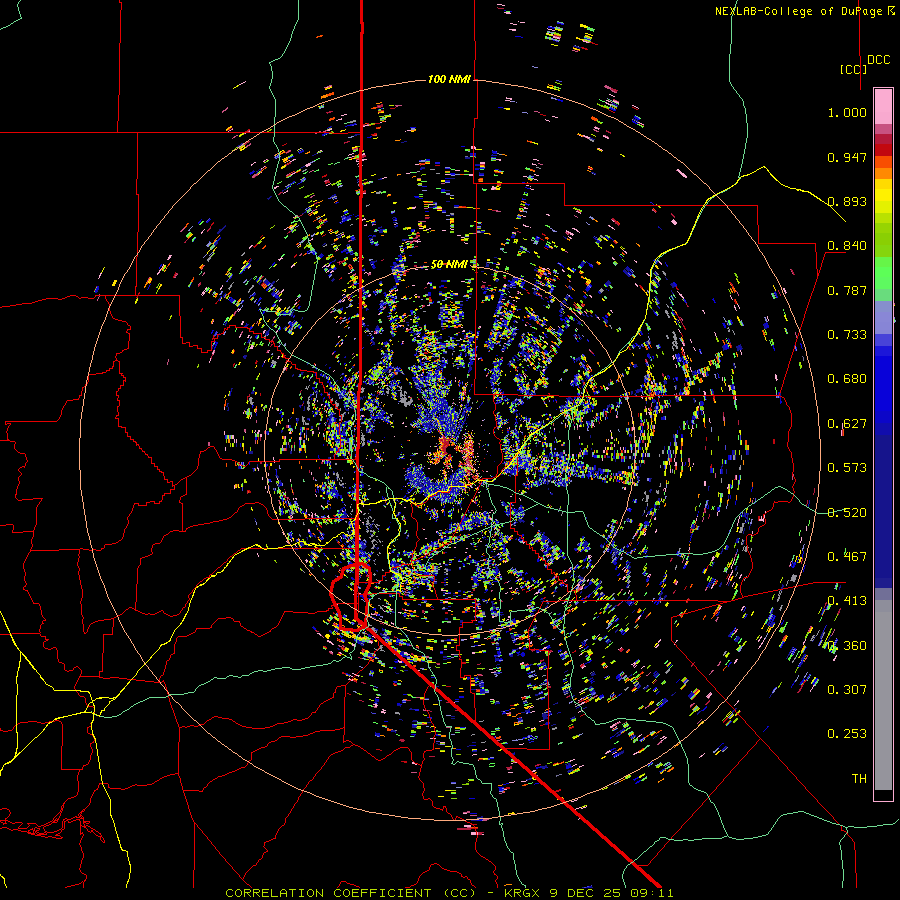The width and height of the screenshot is (900, 900).
Task: Click the [CC] units label
Action: pos(853,69)
